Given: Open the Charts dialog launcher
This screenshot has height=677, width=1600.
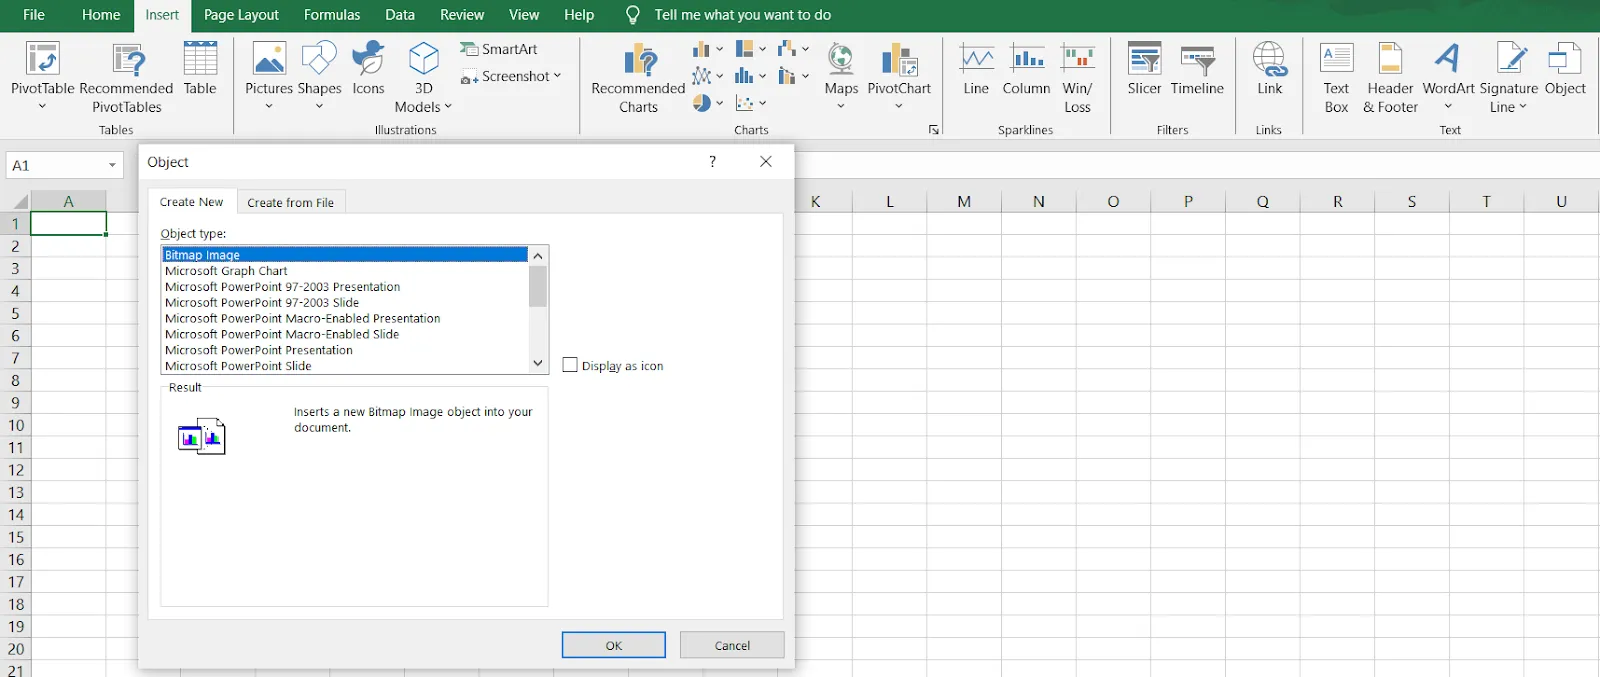Looking at the screenshot, I should pos(934,130).
